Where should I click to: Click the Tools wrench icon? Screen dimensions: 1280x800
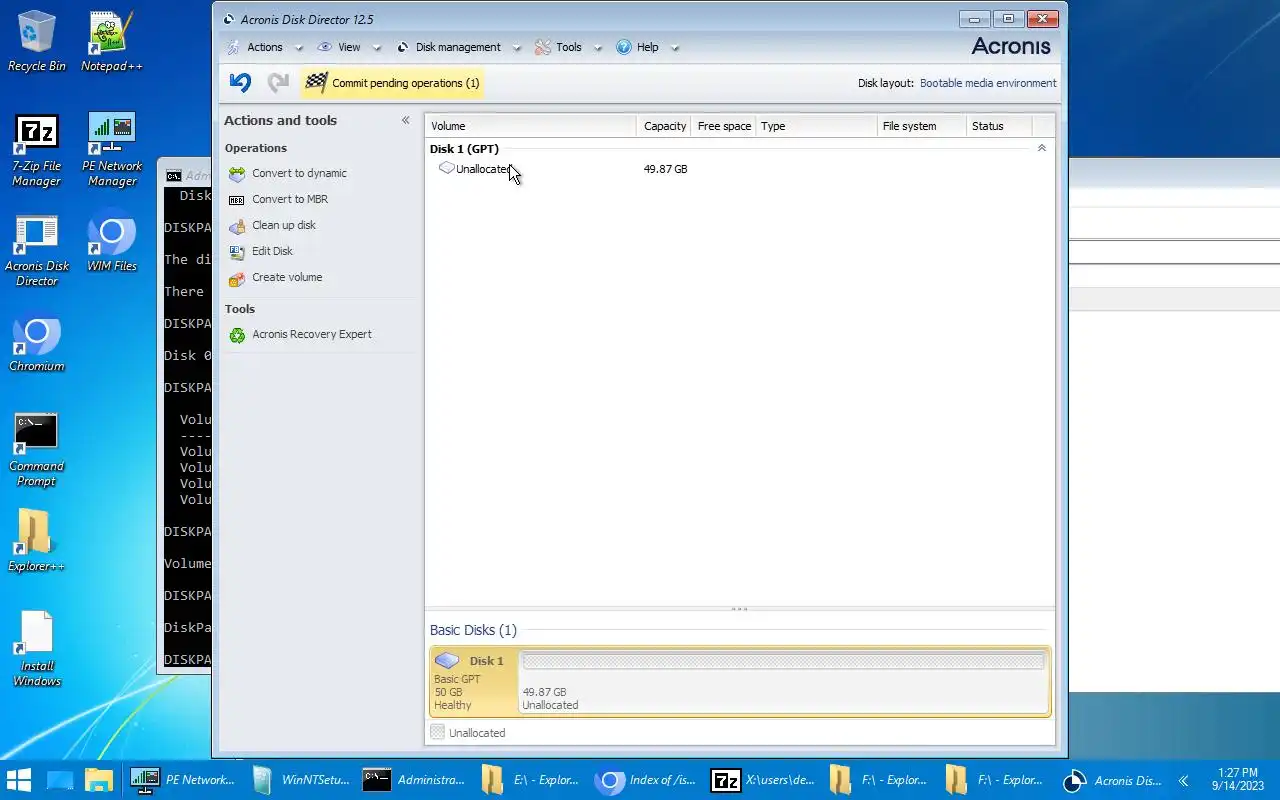tap(543, 47)
